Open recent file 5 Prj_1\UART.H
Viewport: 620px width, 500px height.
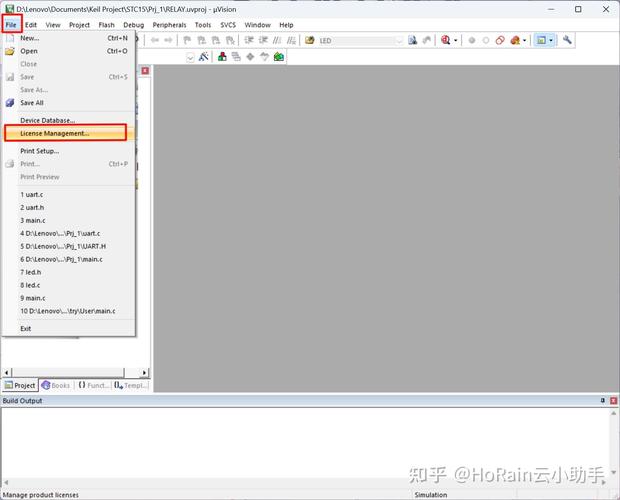(69, 246)
